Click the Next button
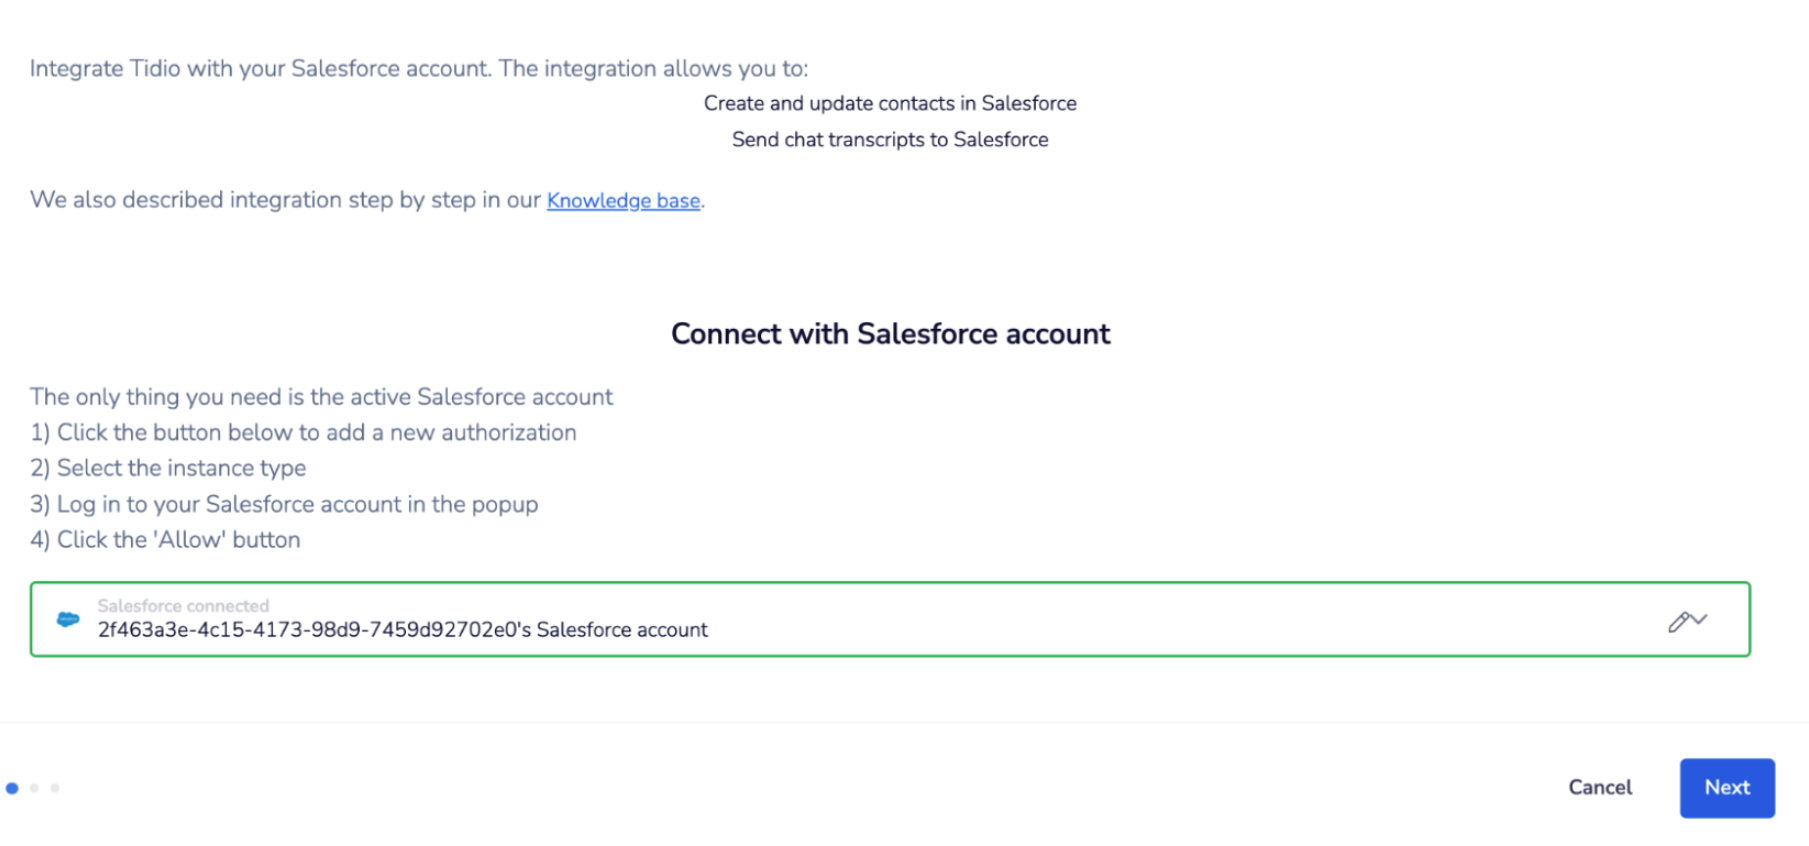This screenshot has height=846, width=1809. tap(1727, 788)
